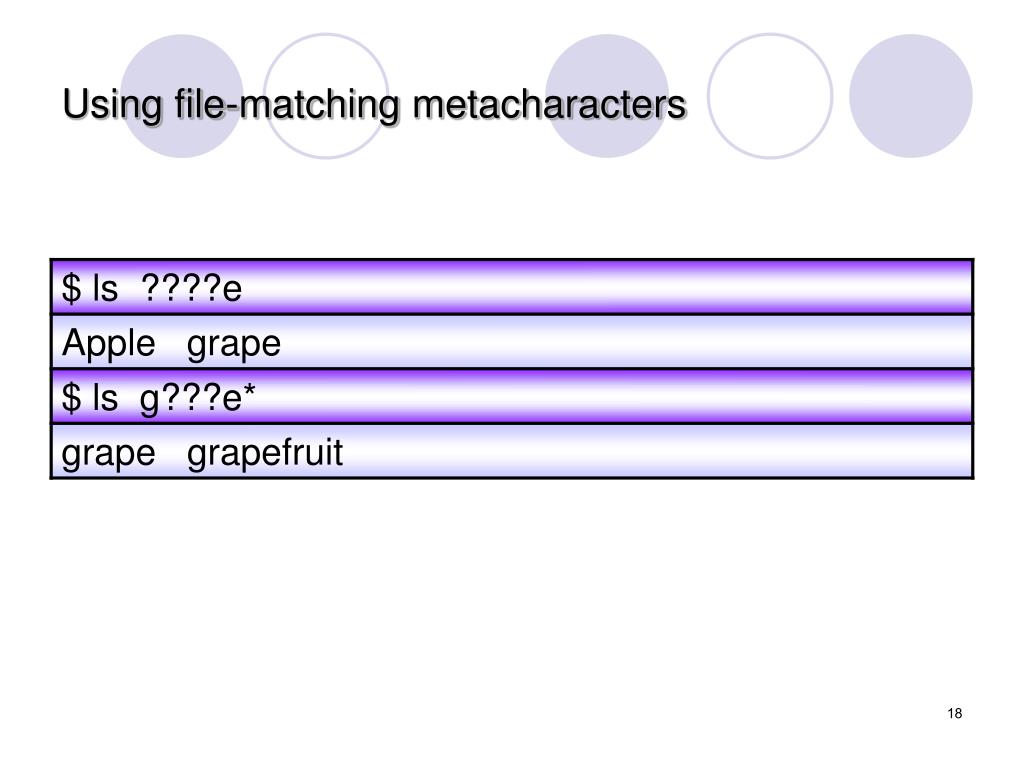Click the slide title "Using file-matching metacharacters"
Screen dimensions: 1024x768
pyautogui.click(x=374, y=104)
